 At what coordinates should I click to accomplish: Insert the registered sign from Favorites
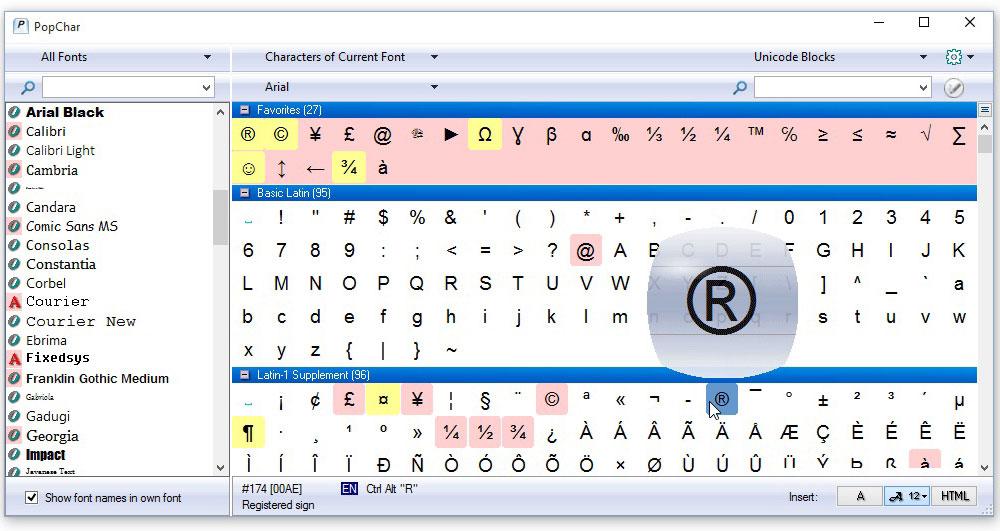248,135
